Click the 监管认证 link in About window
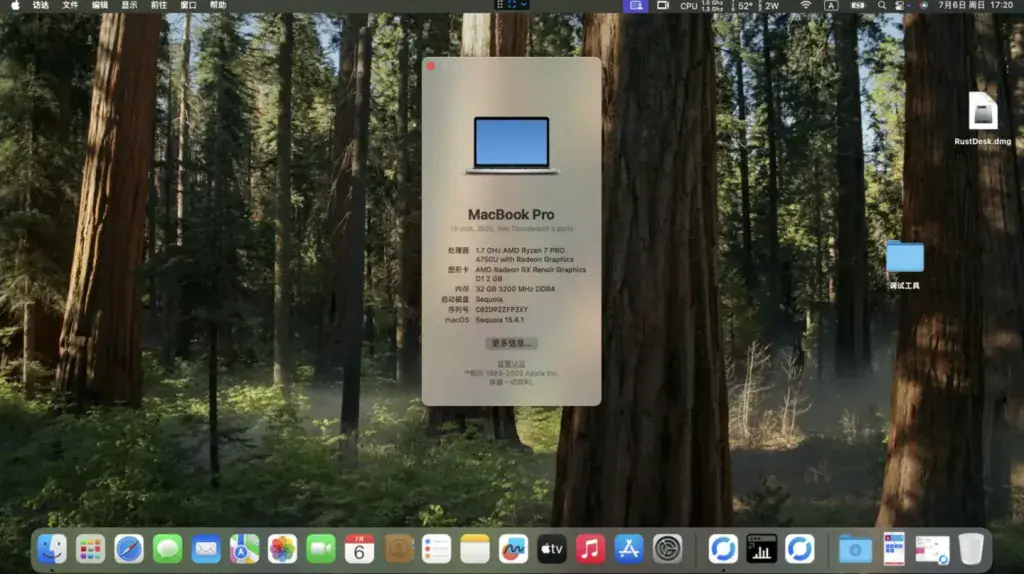 point(511,364)
